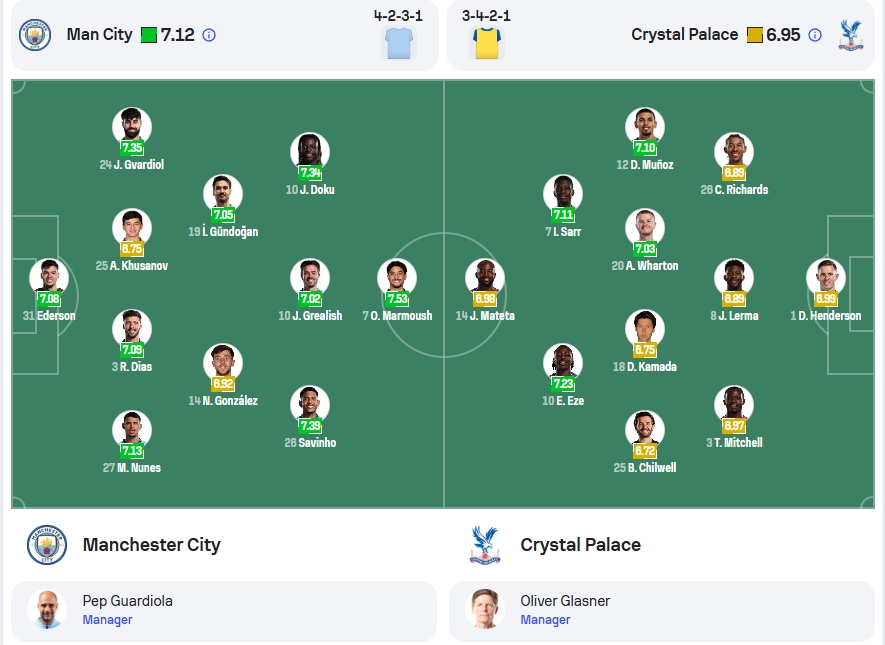Viewport: 885px width, 645px height.
Task: Click J. Mateta's 6.98 rating badge
Action: coord(485,299)
